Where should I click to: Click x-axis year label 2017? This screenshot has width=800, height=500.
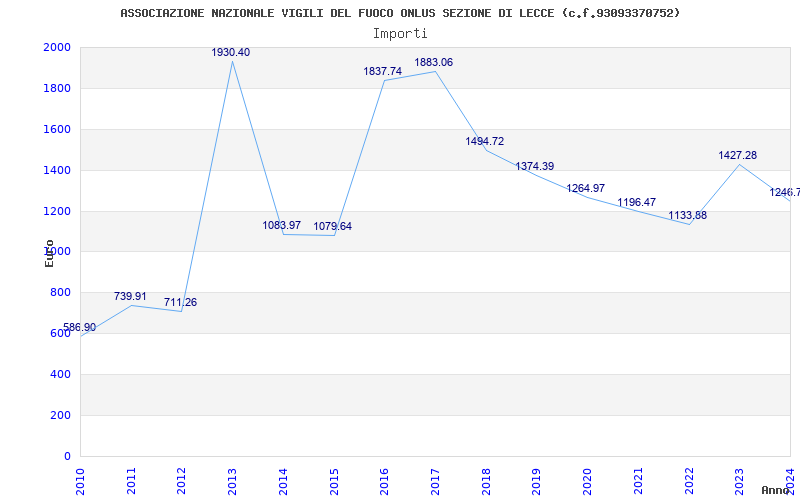435,481
